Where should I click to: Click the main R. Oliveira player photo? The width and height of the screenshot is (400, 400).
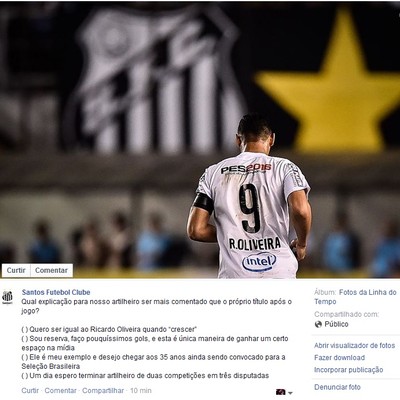click(x=200, y=139)
